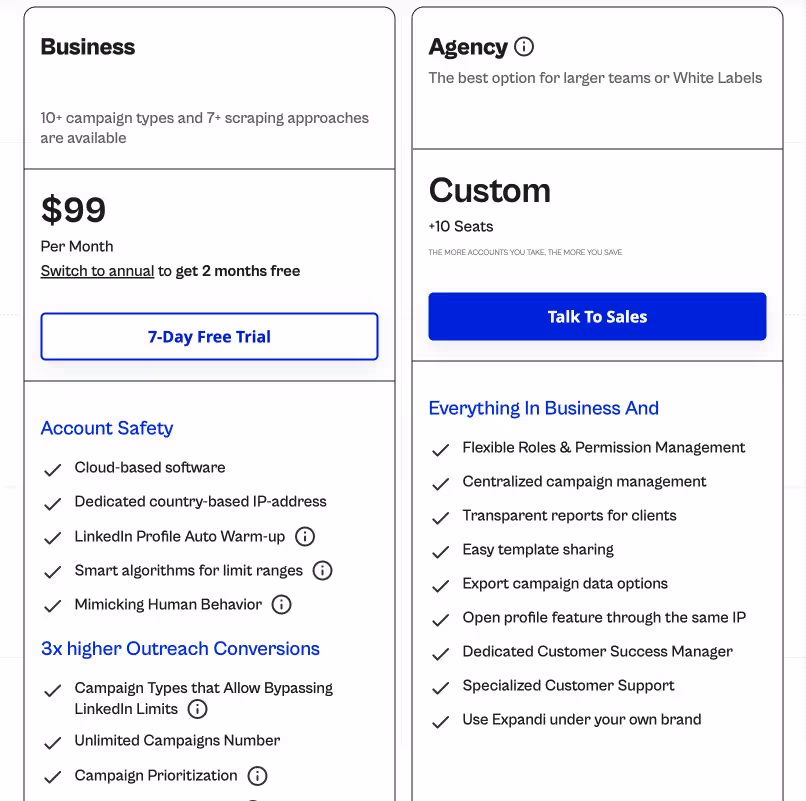Click the Talk To Sales button
The width and height of the screenshot is (806, 801).
click(x=596, y=315)
